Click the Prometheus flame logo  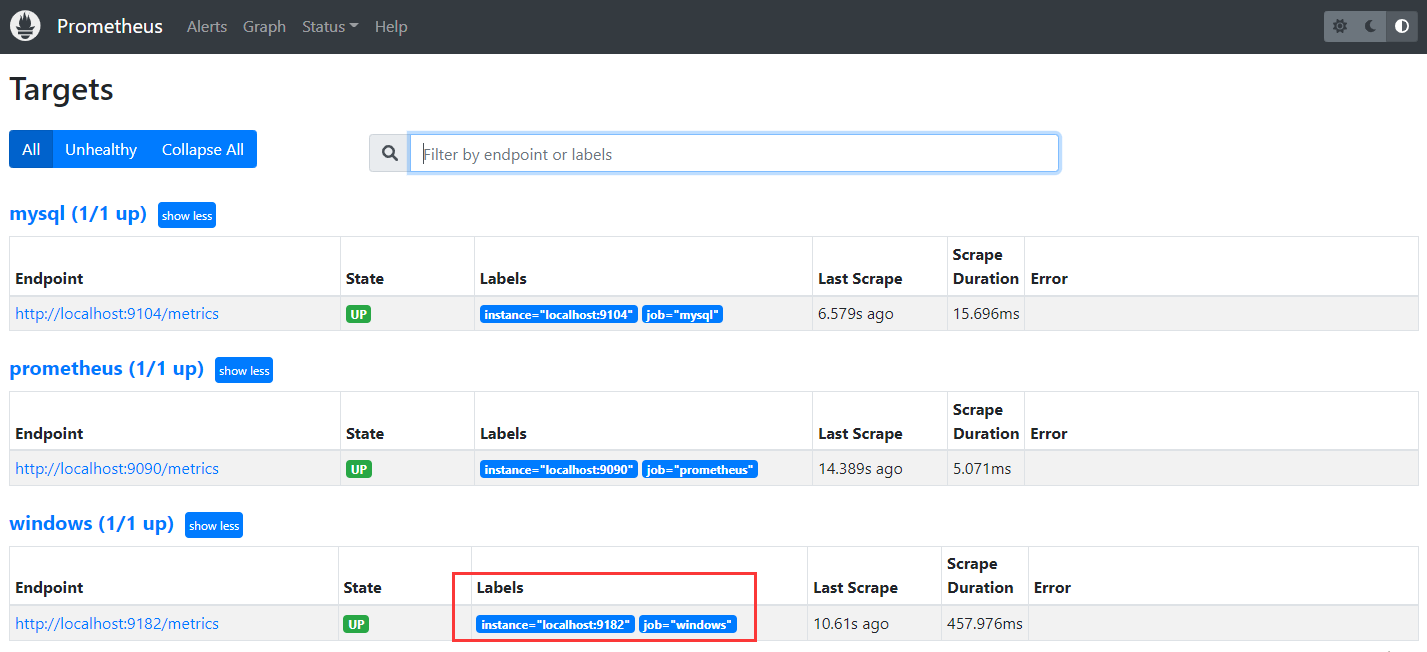pyautogui.click(x=25, y=26)
